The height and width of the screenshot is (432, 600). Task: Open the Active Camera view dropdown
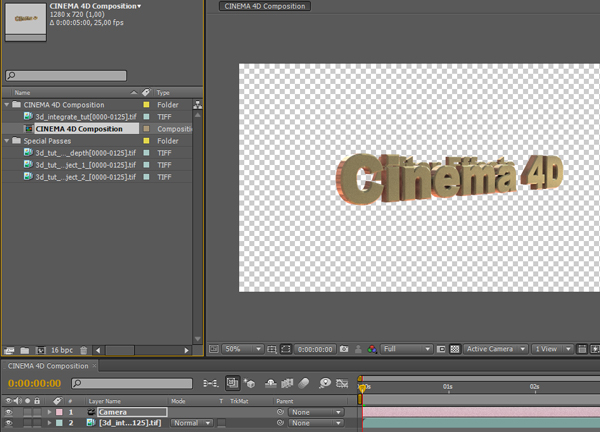coord(496,349)
